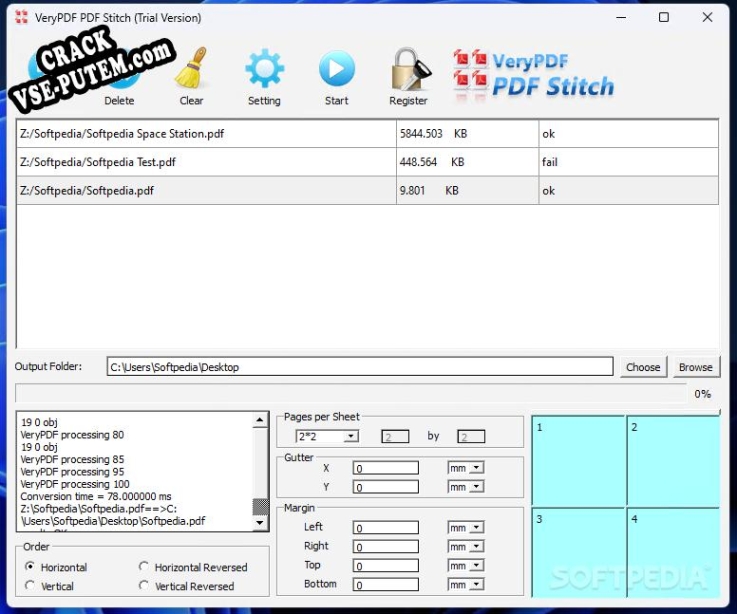Image resolution: width=737 pixels, height=614 pixels.
Task: Click the app icon in title bar
Action: pos(20,17)
